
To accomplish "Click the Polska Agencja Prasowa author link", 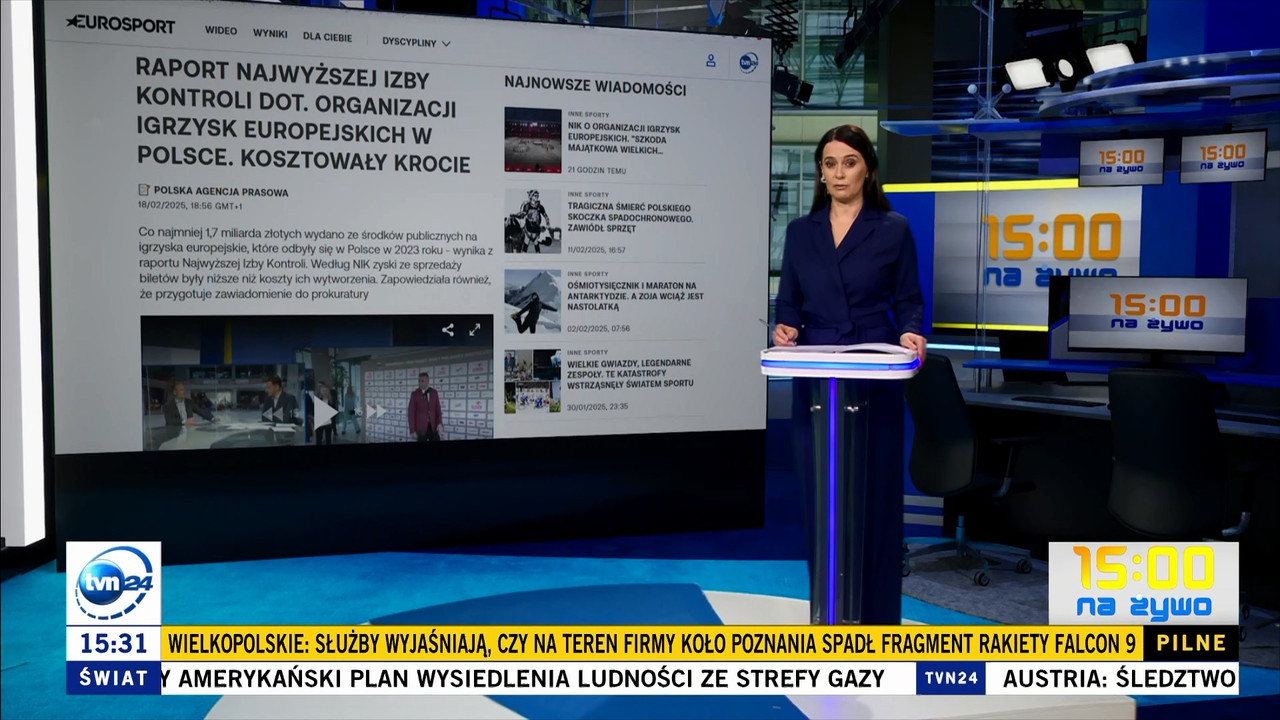I will click(221, 192).
